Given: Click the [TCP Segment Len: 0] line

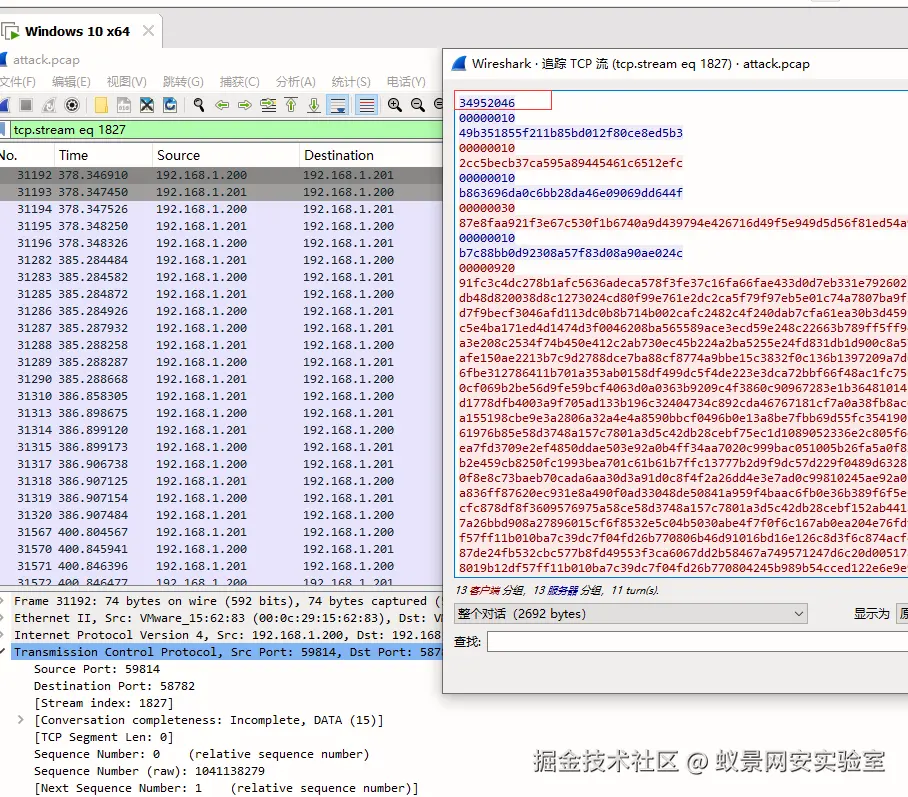Looking at the screenshot, I should (x=104, y=737).
